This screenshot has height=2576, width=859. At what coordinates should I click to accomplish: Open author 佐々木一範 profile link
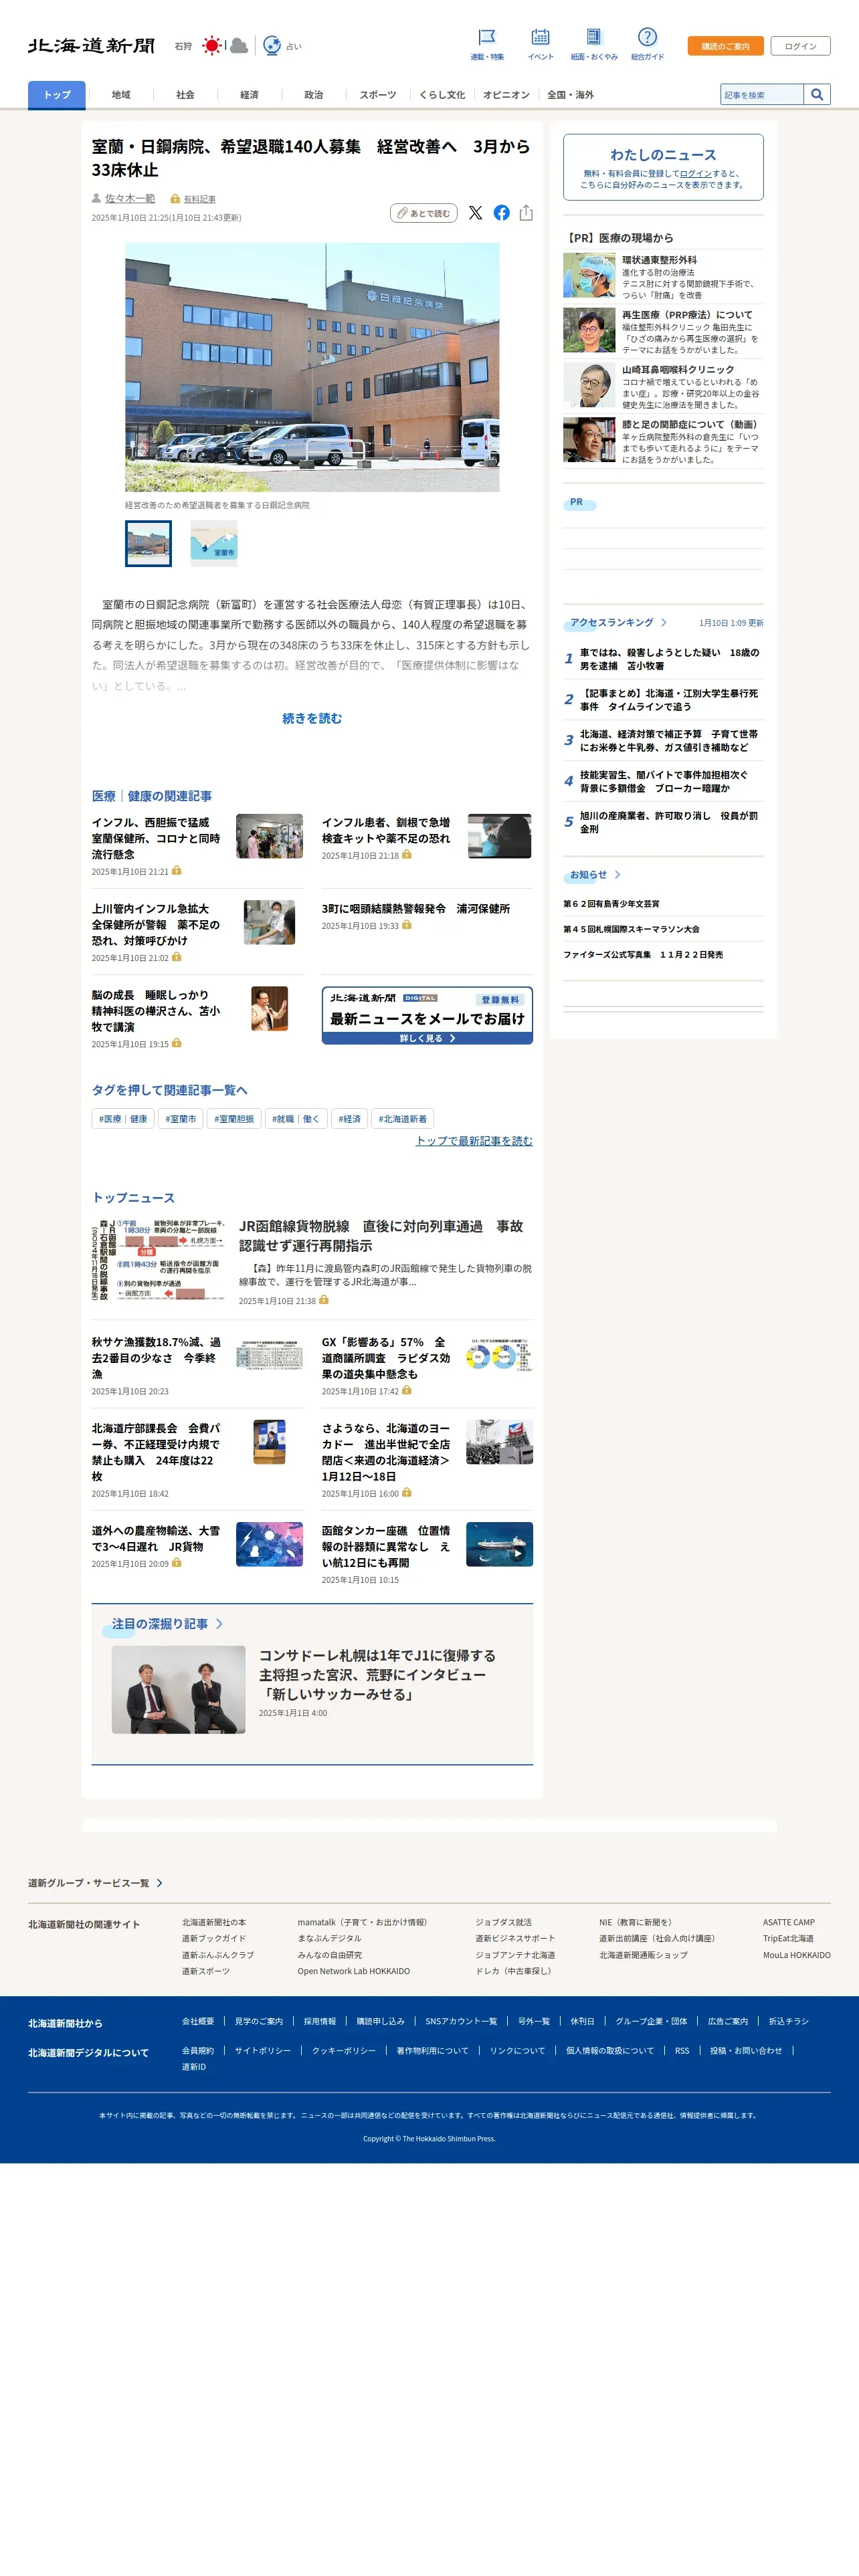(x=130, y=199)
